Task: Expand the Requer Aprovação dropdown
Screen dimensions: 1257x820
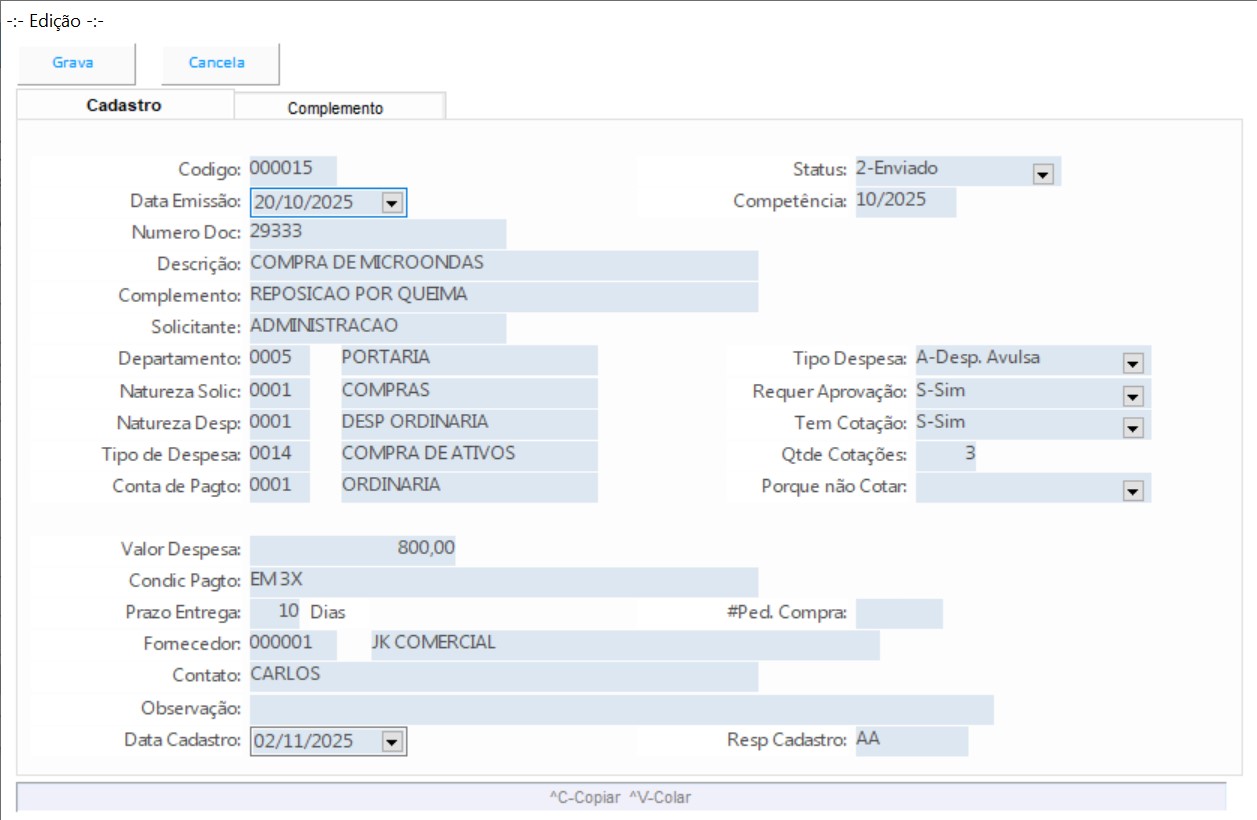Action: click(1132, 395)
